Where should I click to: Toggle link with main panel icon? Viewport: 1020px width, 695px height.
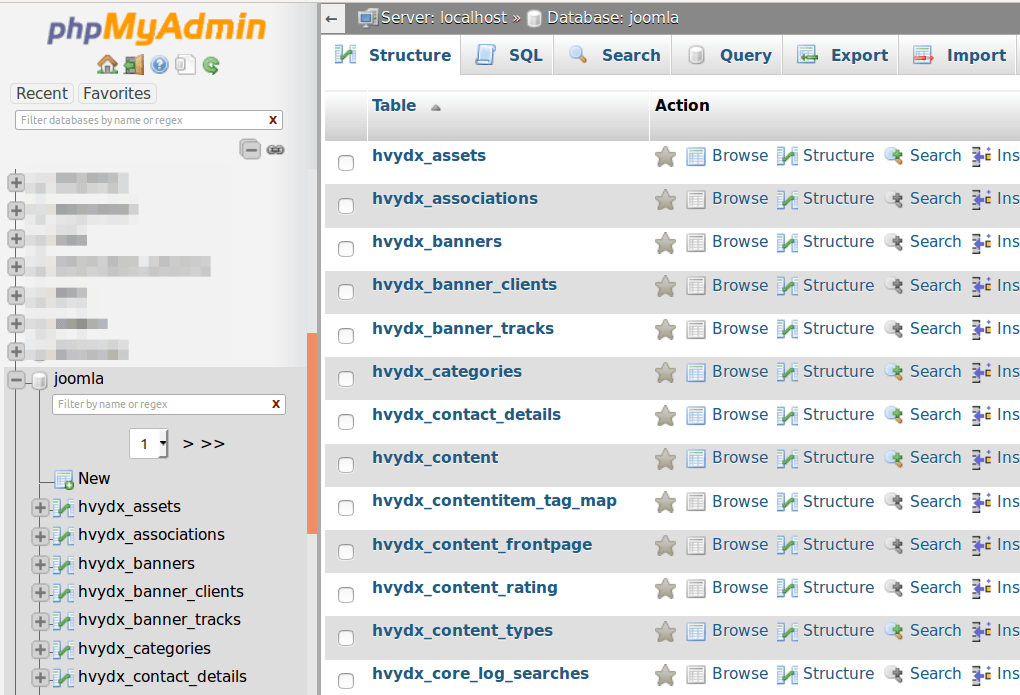[276, 150]
